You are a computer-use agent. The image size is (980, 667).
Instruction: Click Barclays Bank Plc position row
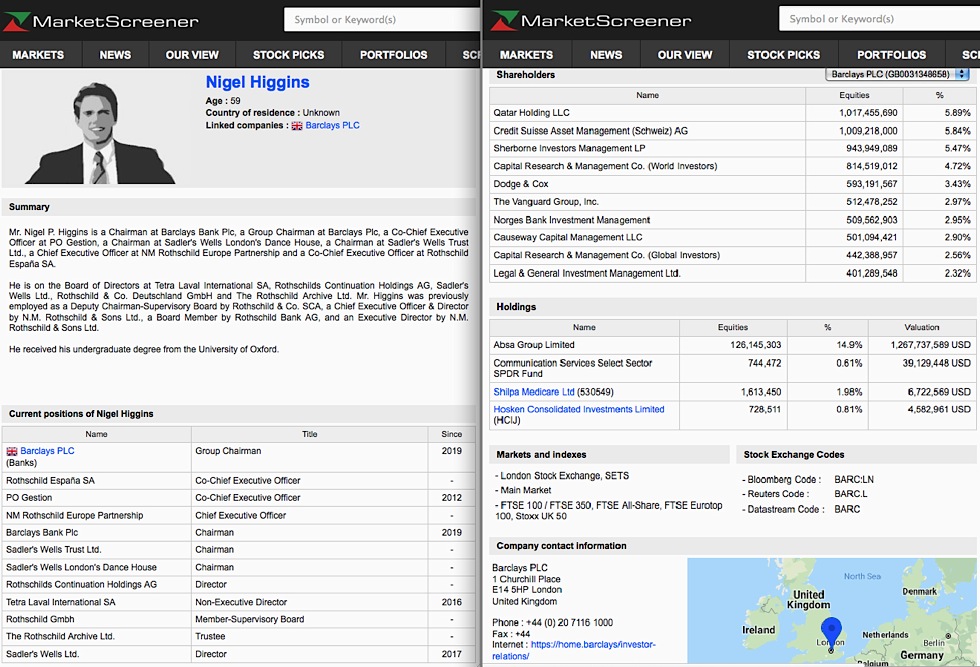(x=239, y=533)
